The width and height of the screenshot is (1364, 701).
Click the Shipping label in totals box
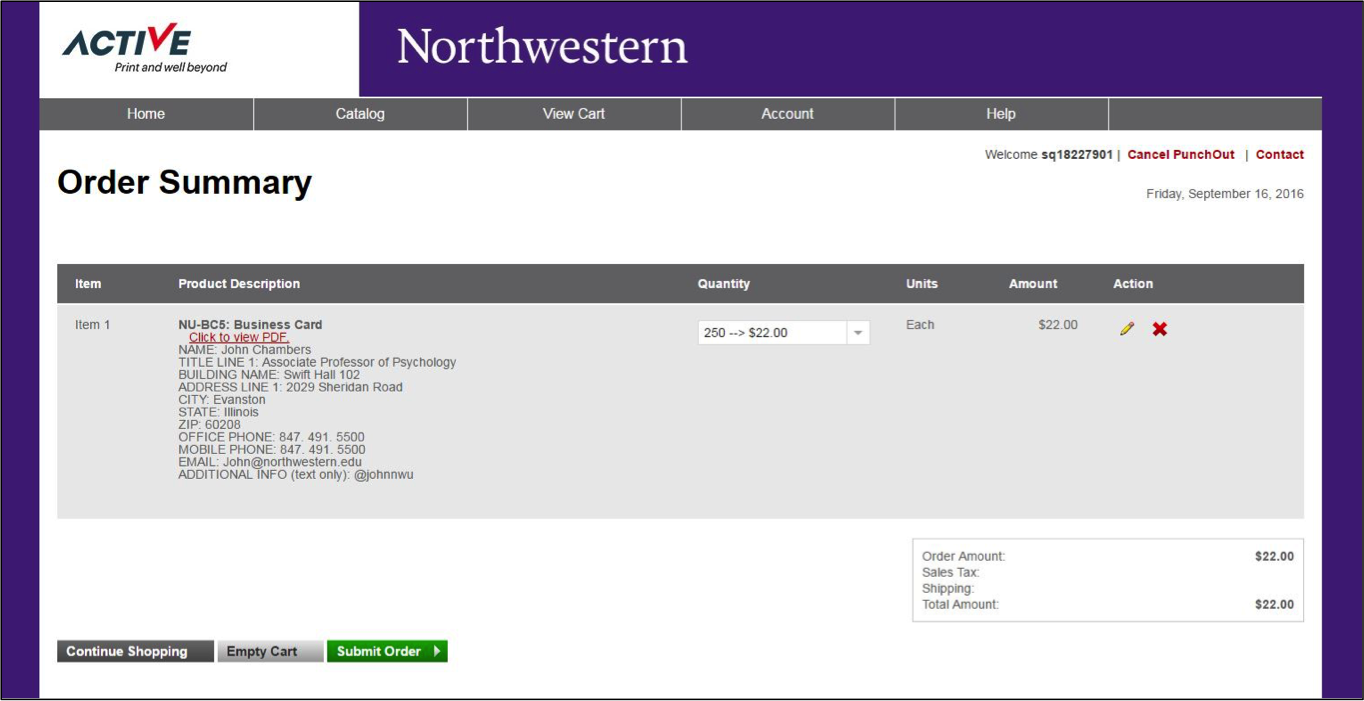(x=948, y=589)
